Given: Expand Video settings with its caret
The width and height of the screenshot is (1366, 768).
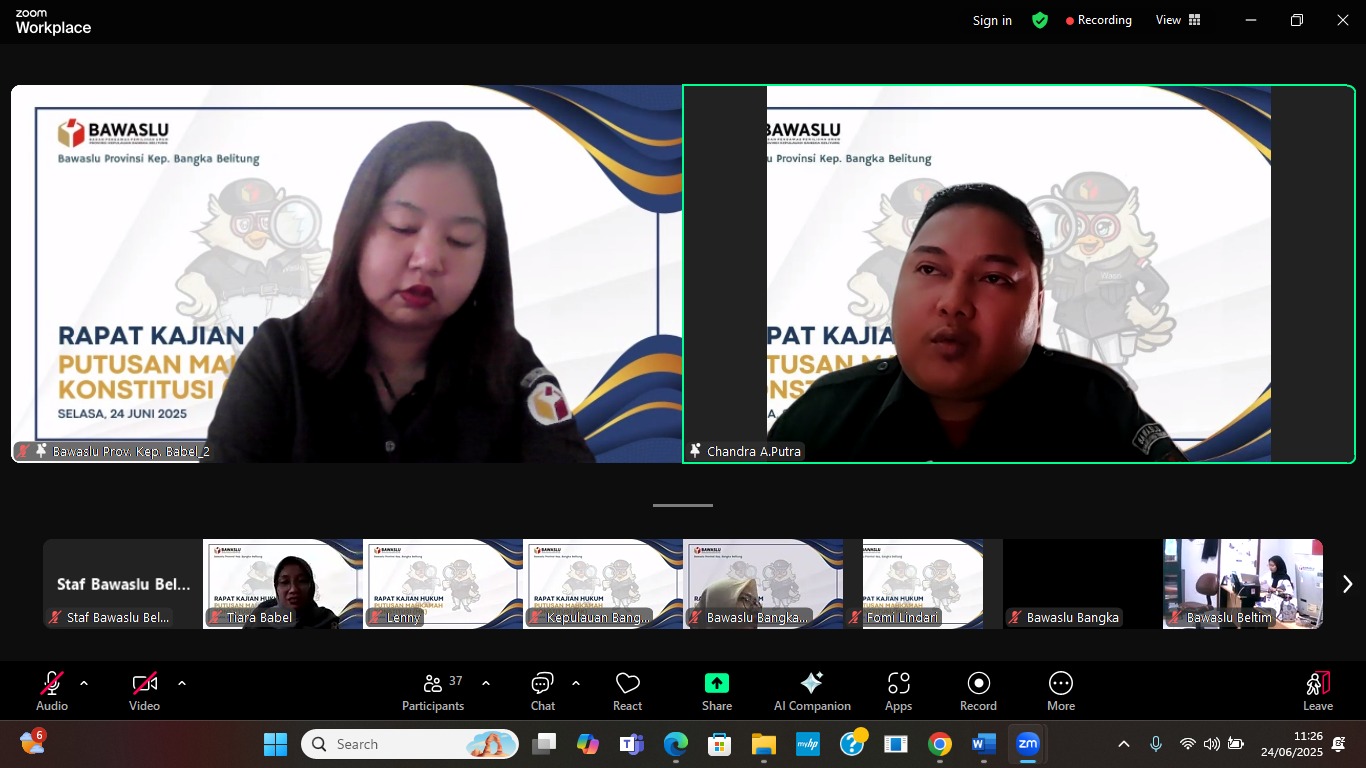Looking at the screenshot, I should [181, 682].
